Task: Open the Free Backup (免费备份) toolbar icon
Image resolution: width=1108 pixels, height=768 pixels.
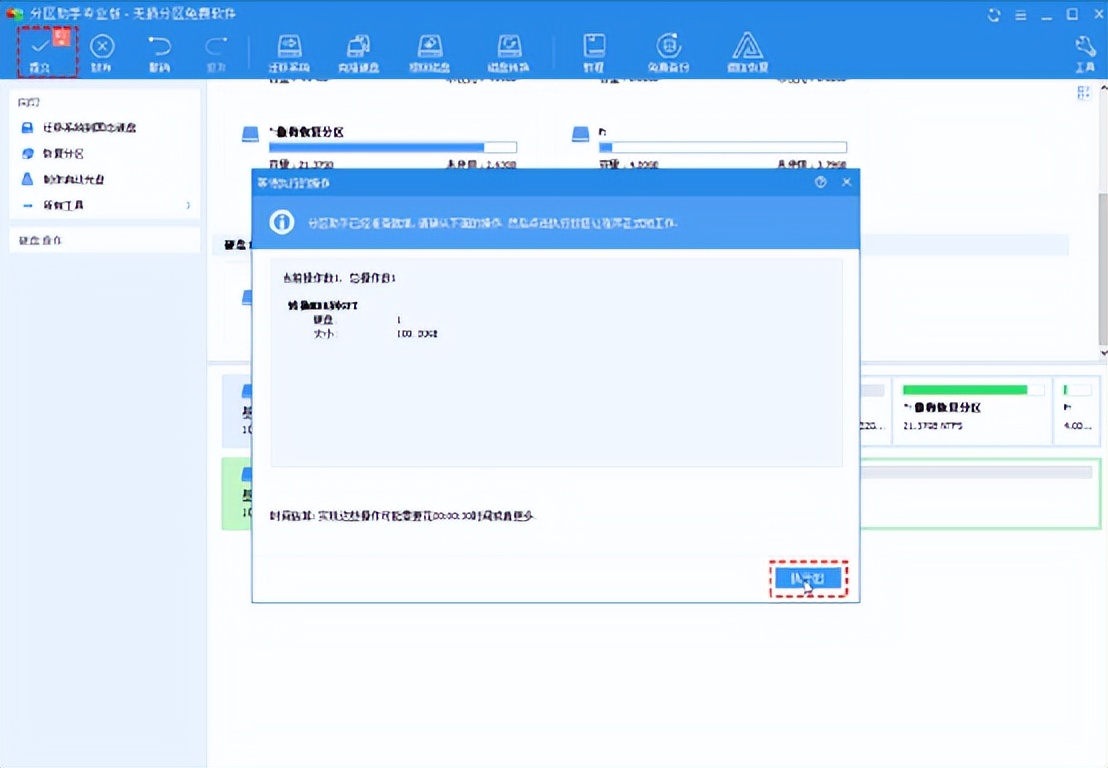Action: pos(668,53)
